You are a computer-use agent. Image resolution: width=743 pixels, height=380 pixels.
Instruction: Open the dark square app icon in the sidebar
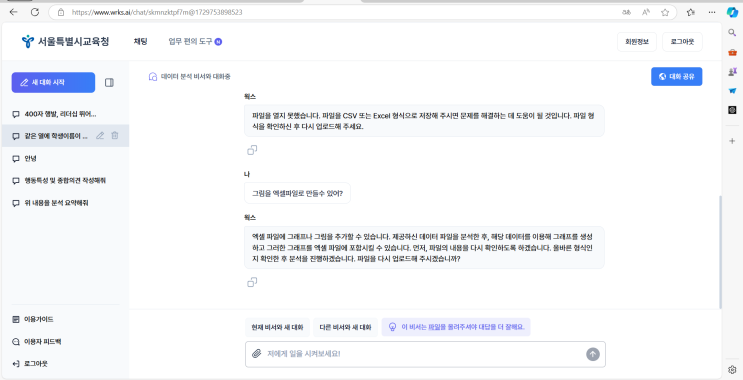[x=732, y=110]
